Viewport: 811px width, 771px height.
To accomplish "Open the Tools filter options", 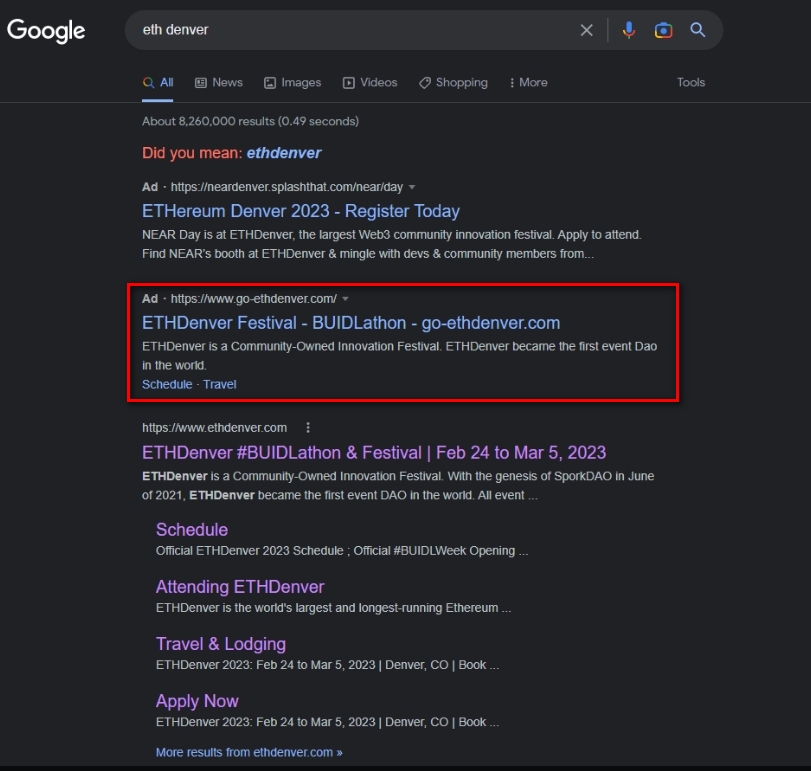I will (x=691, y=83).
